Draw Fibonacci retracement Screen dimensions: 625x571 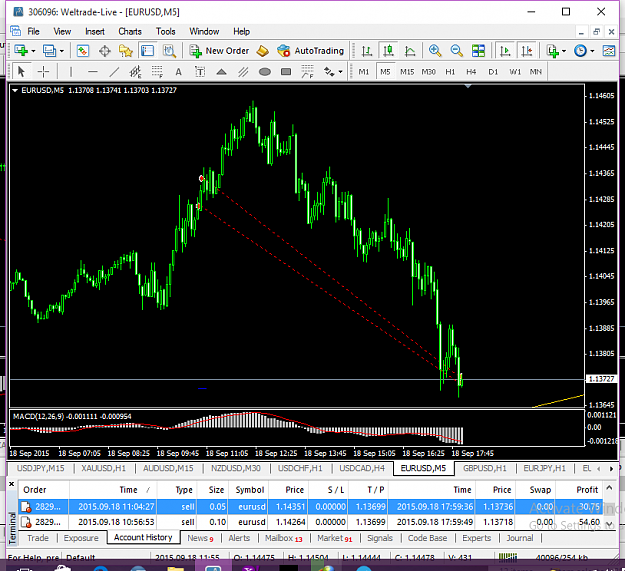point(157,72)
